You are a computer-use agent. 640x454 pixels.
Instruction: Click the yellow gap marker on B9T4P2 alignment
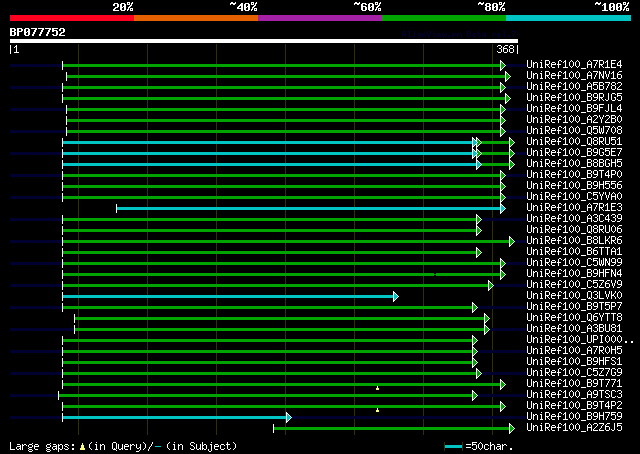[378, 410]
